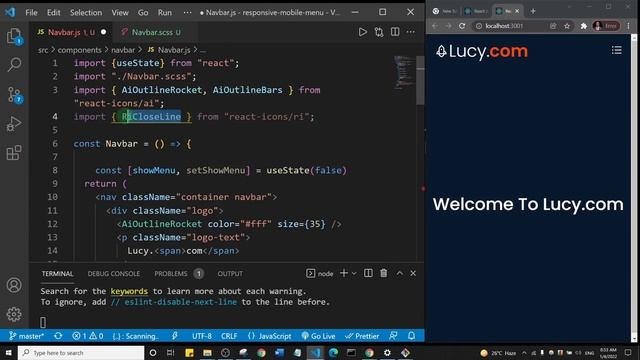
Task: Change end of line sequence CRLF
Action: (229, 336)
